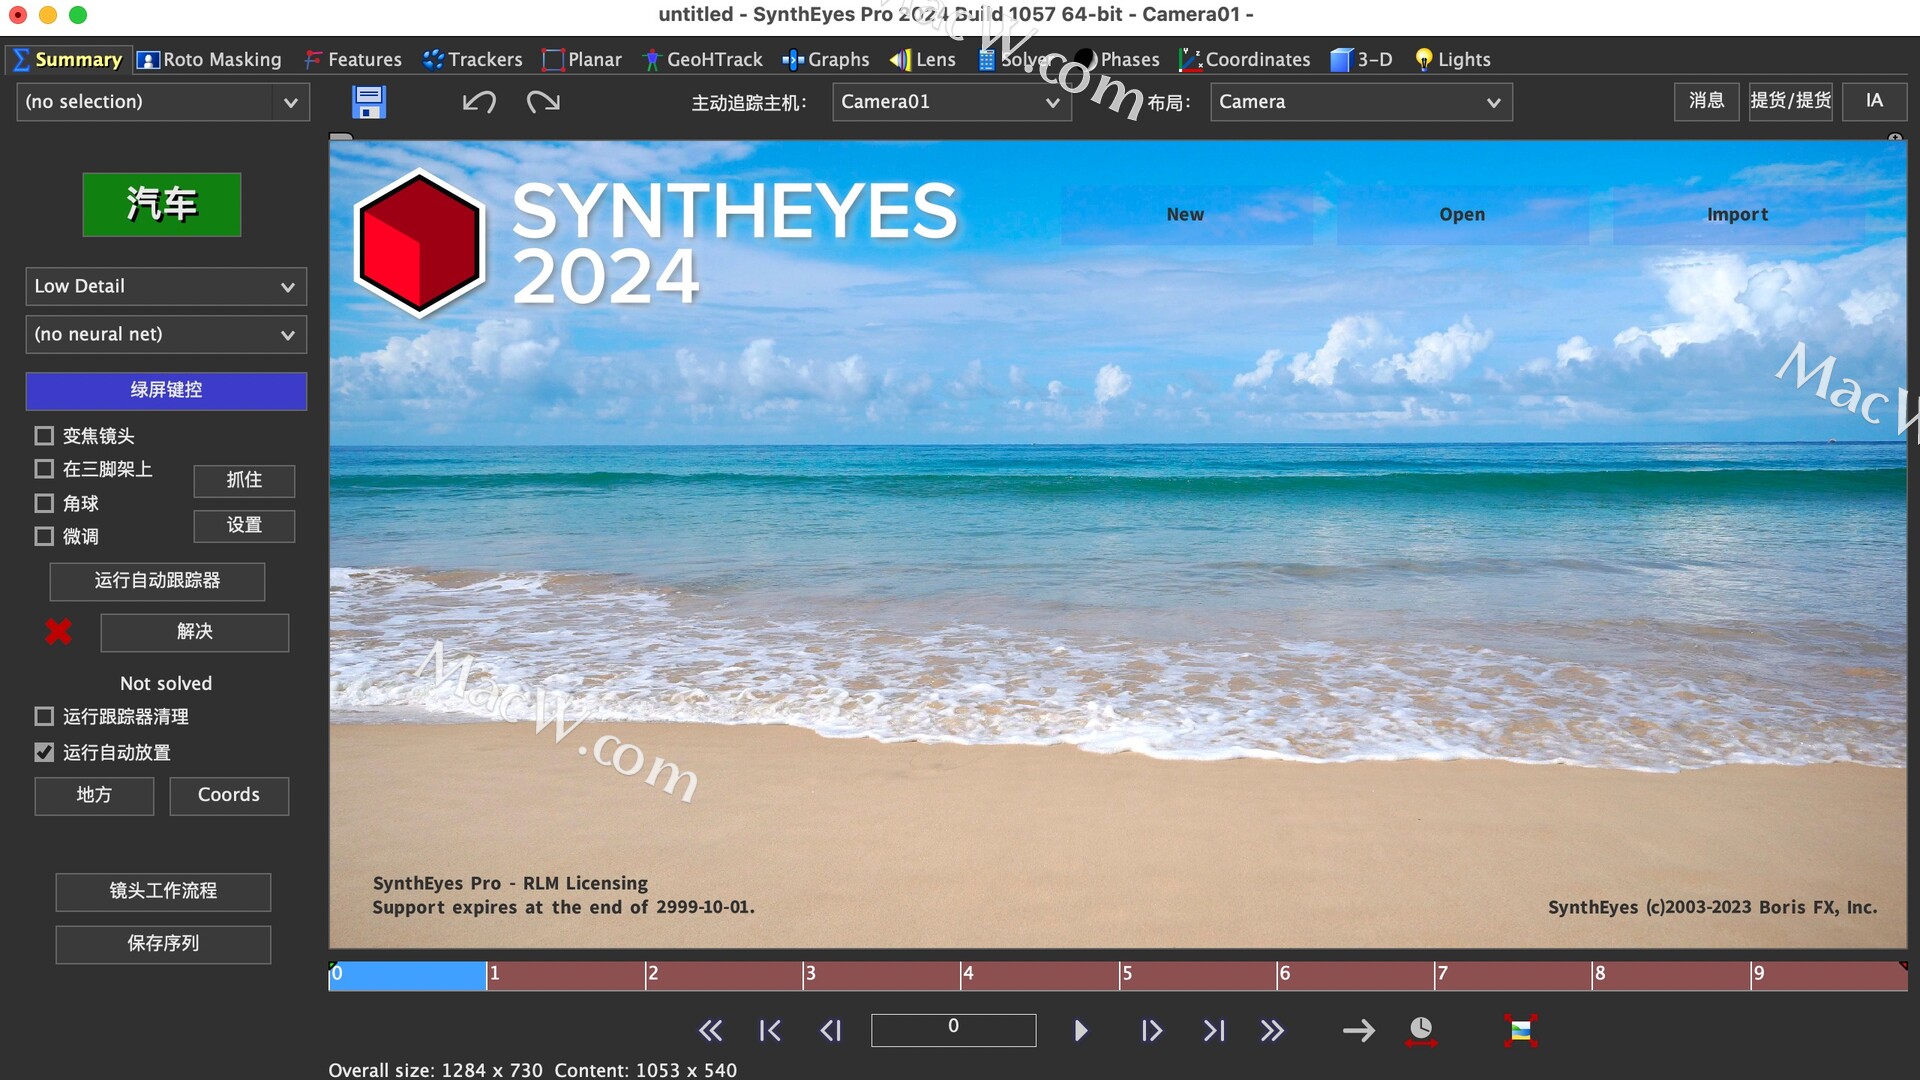Screen dimensions: 1920x1080
Task: Click New on the splash screen
Action: click(1186, 214)
